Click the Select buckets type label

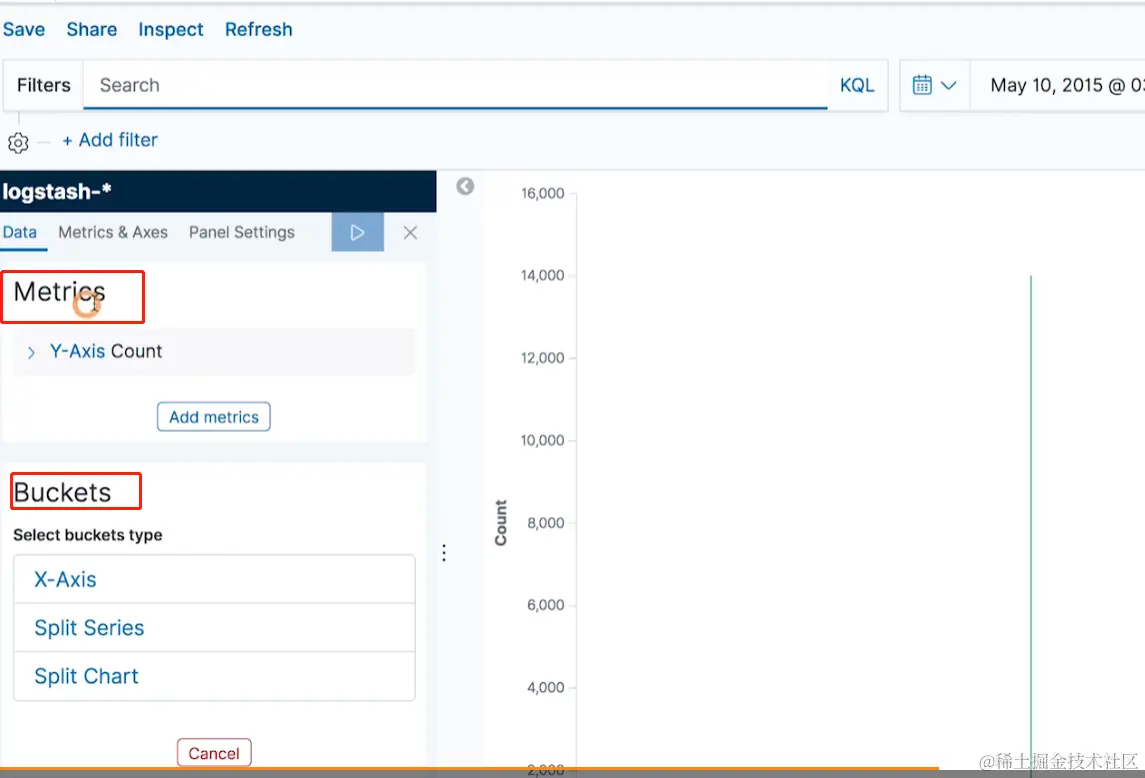88,535
